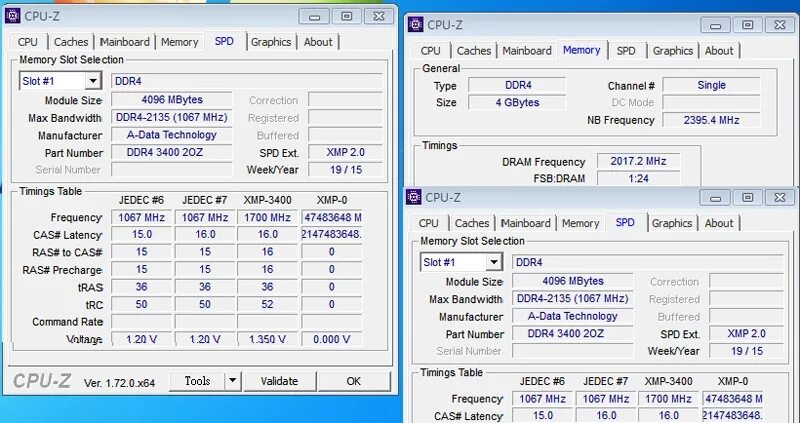Open Slot #1 dropdown in bottom-right CPU-Z window

(493, 262)
